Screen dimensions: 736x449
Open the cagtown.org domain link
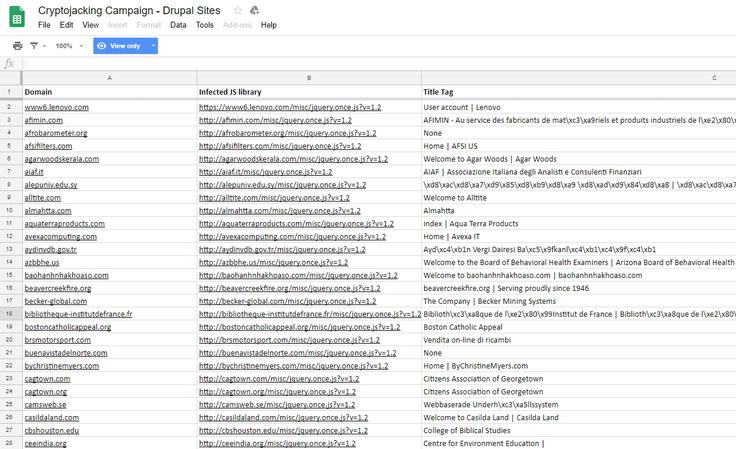pos(46,392)
